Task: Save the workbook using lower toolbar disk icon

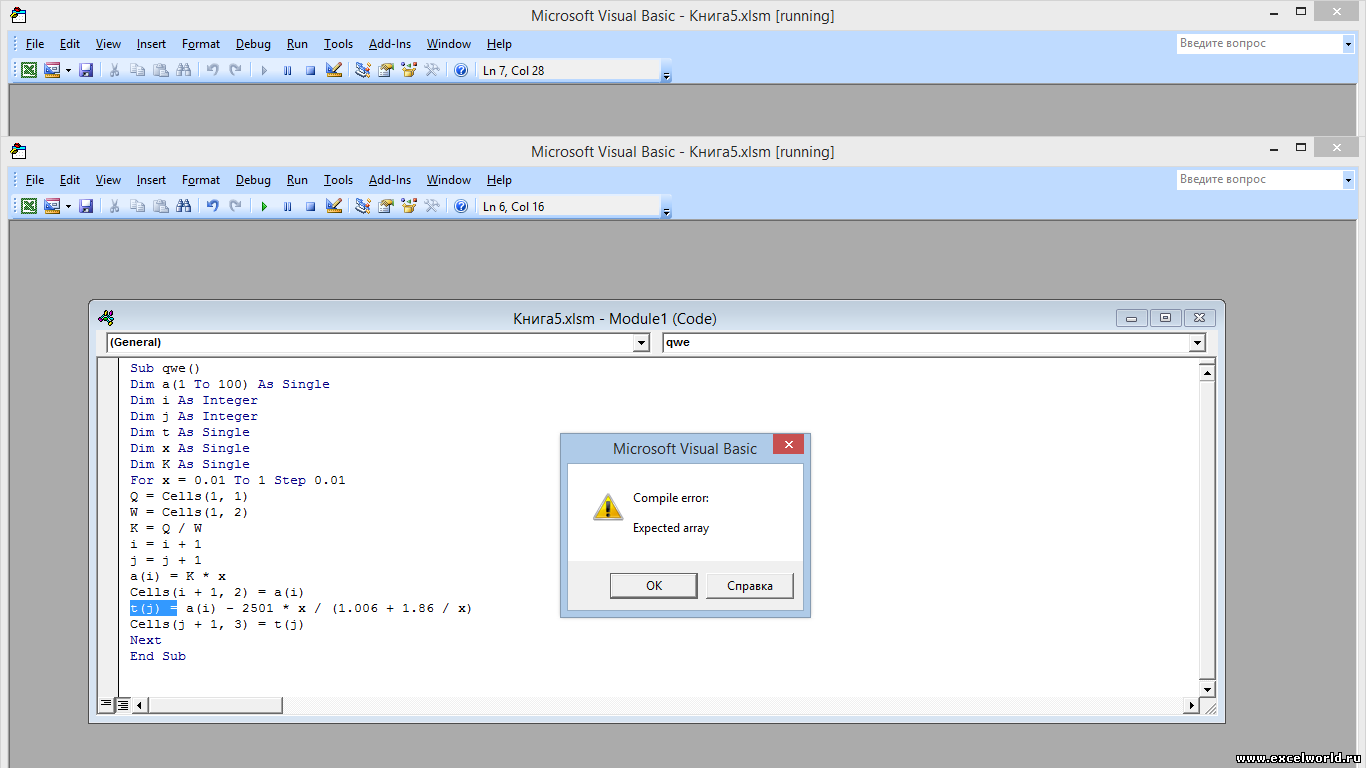Action: click(86, 207)
